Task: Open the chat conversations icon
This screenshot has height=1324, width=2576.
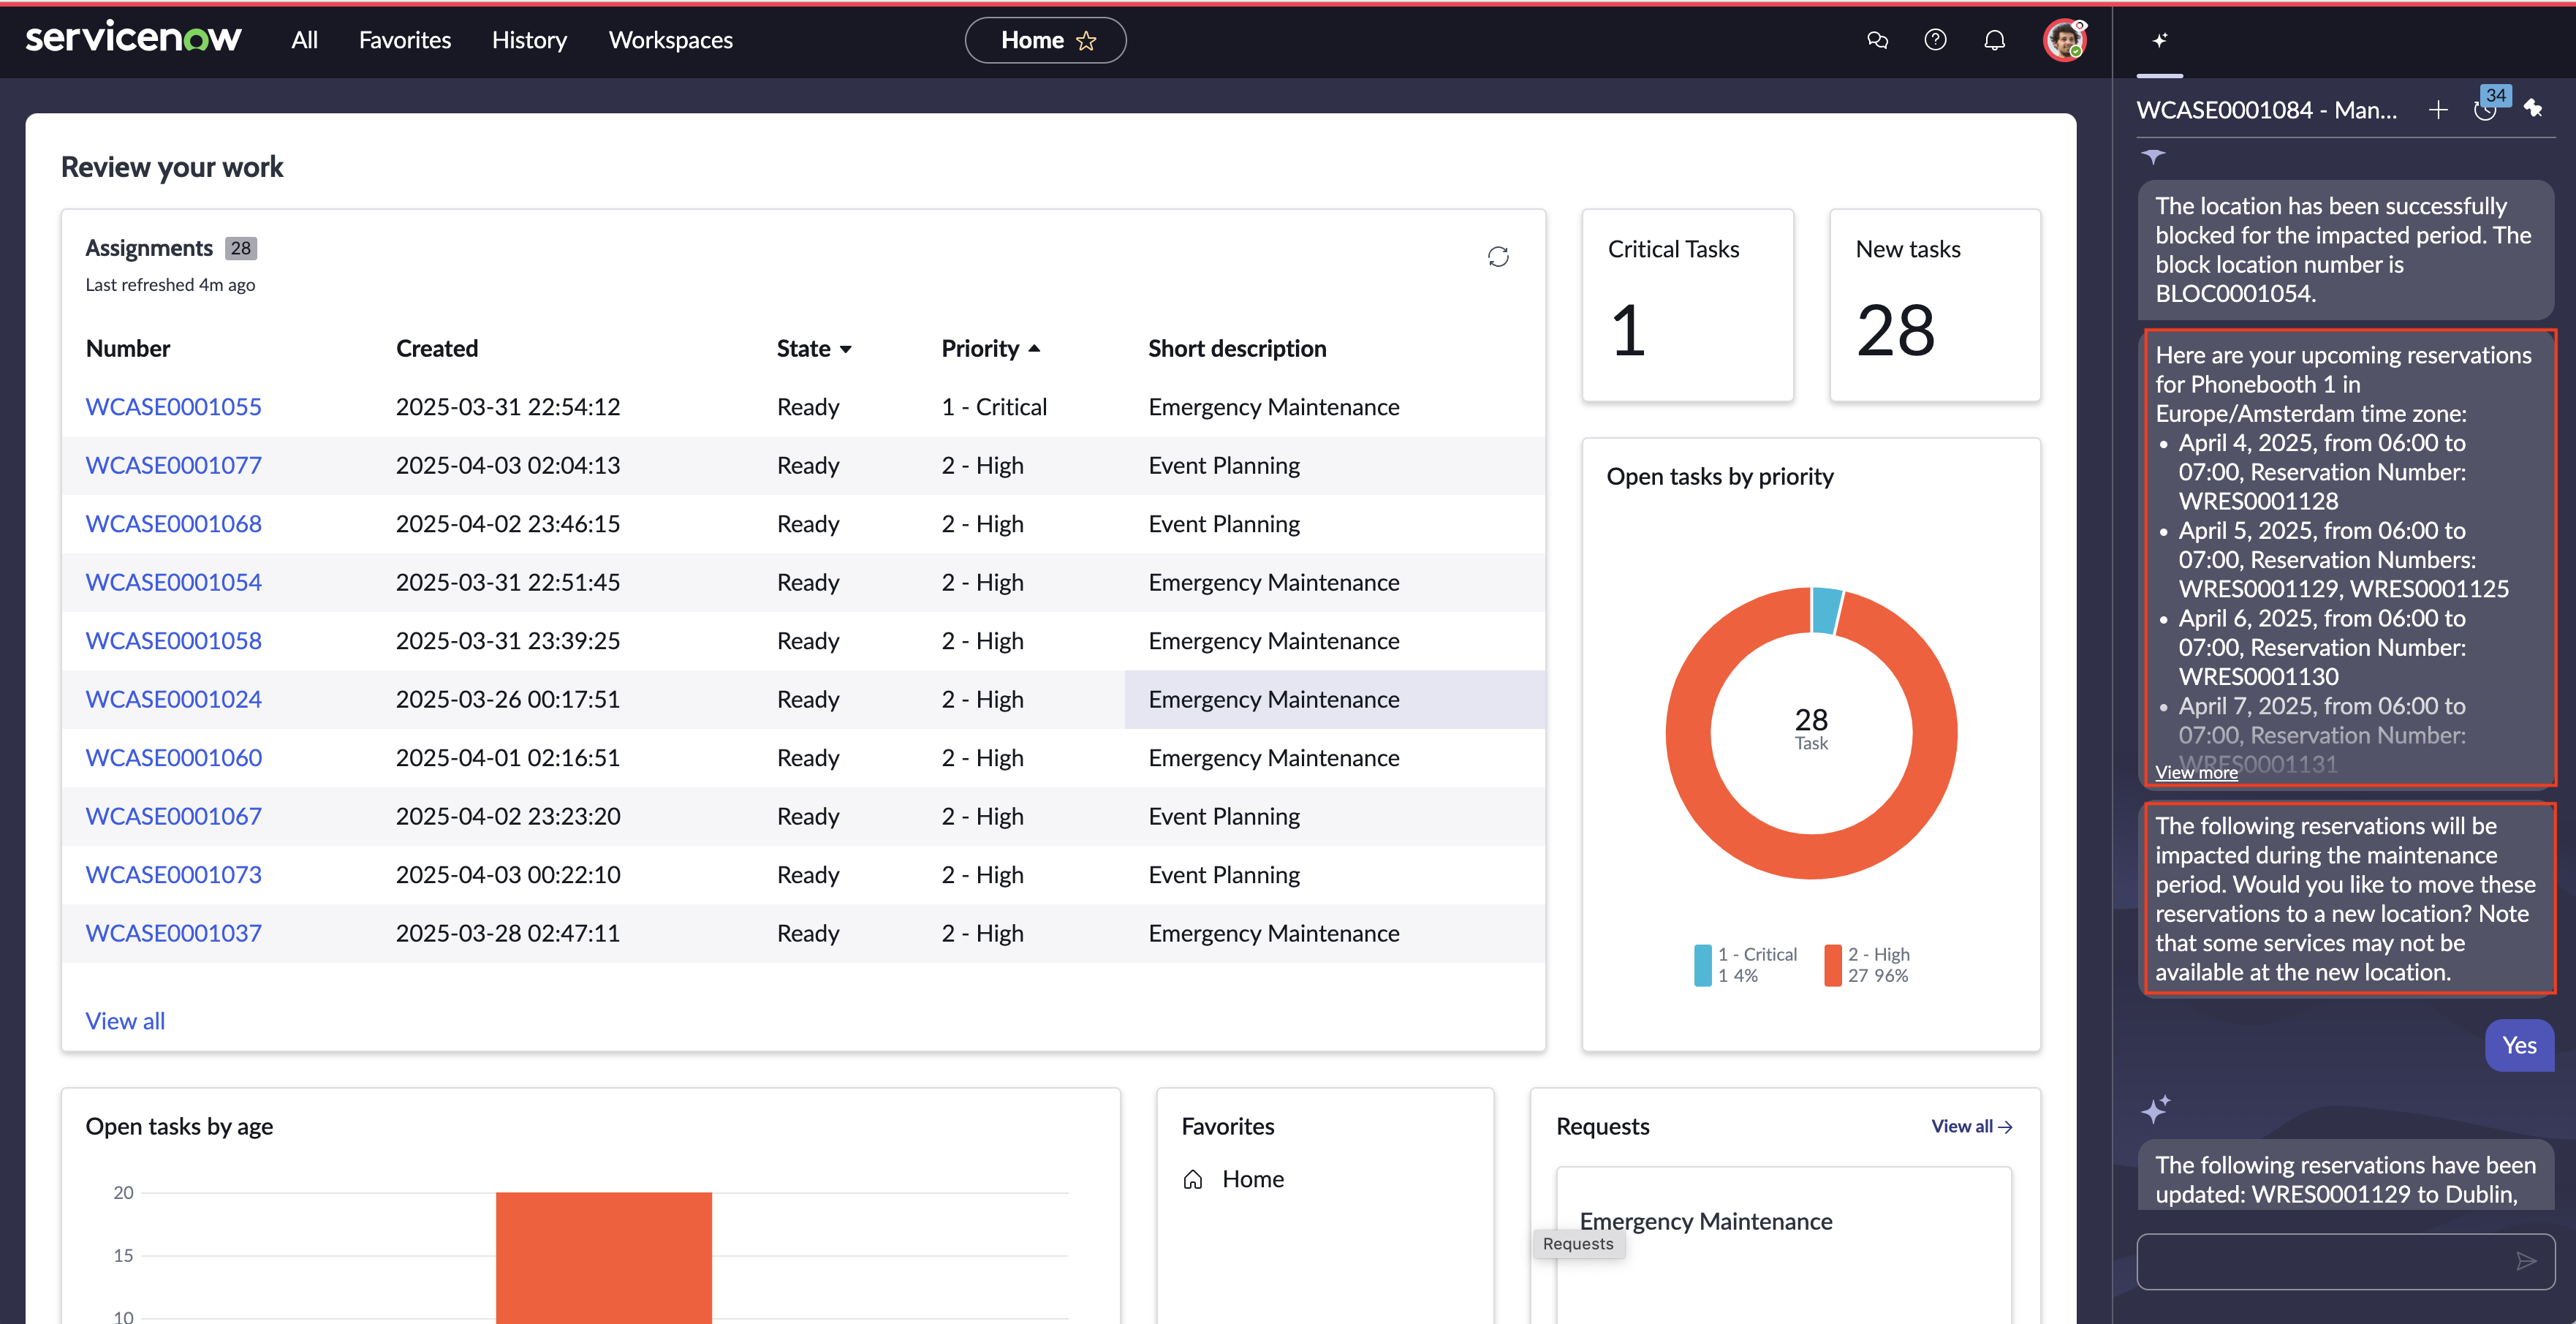Action: tap(1877, 40)
